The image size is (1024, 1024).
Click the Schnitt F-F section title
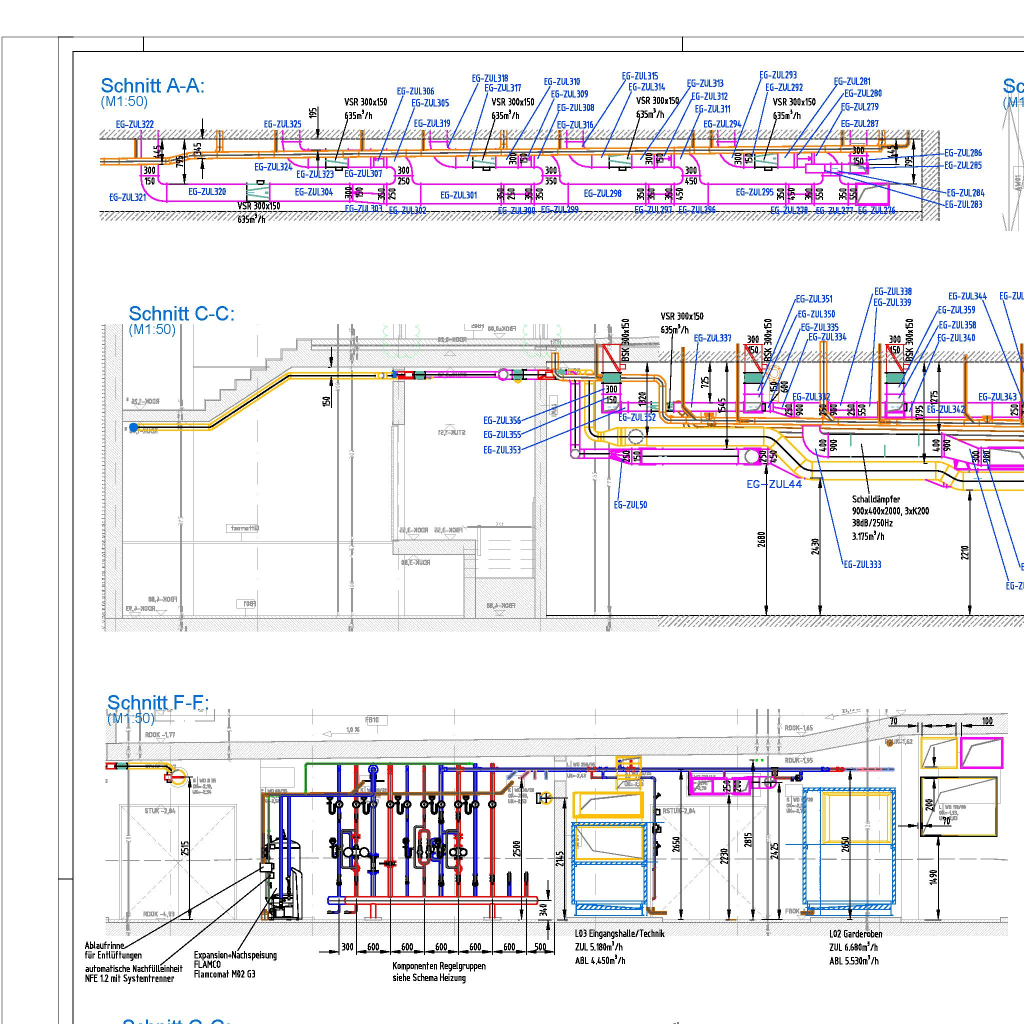[158, 703]
